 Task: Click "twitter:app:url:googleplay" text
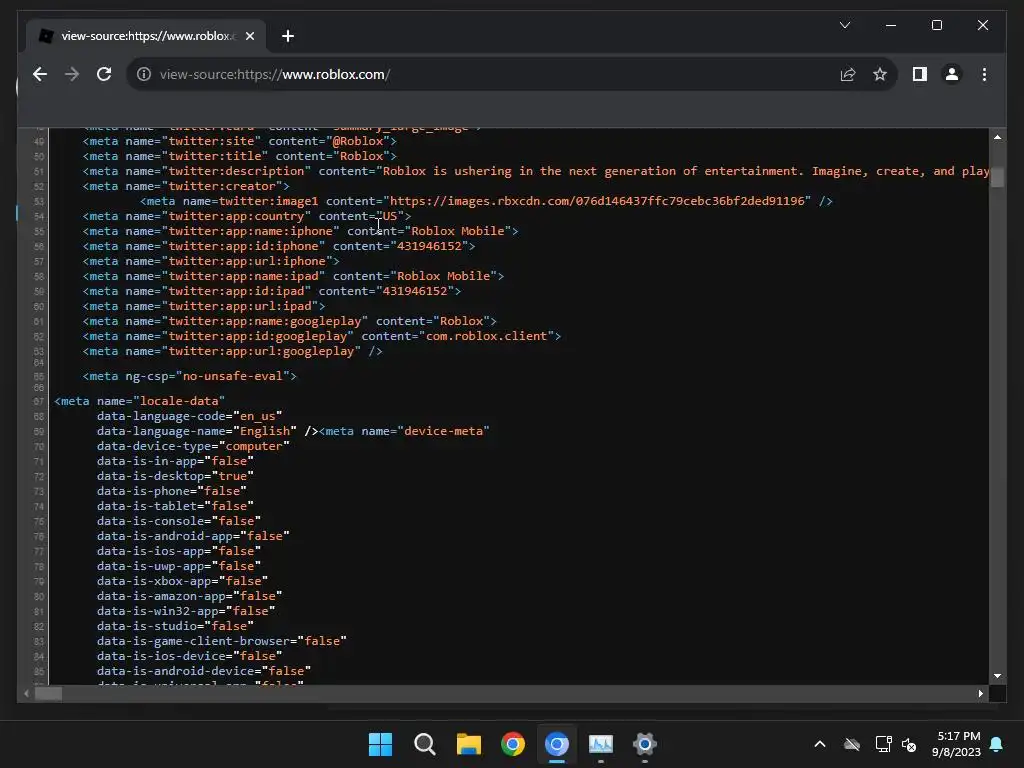point(261,351)
